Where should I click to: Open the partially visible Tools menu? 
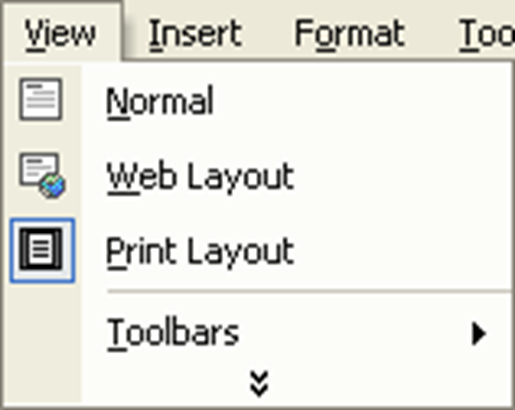click(487, 34)
